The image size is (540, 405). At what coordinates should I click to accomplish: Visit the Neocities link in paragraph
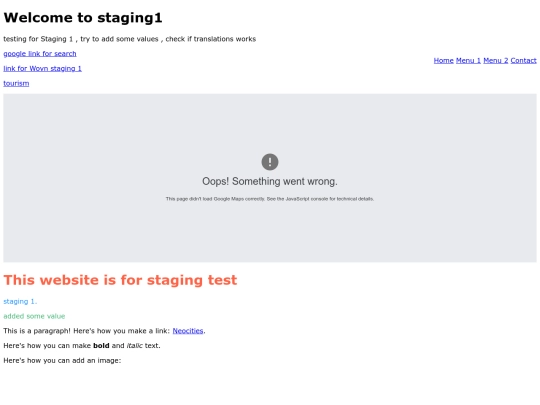click(188, 331)
